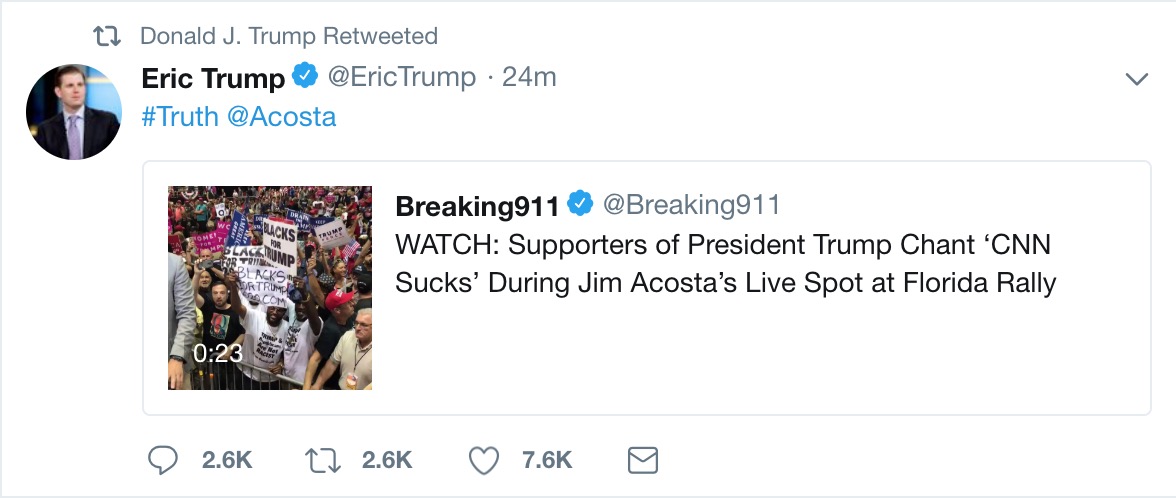Click the small retweet icon above the tweet
The width and height of the screenshot is (1176, 498).
click(106, 37)
